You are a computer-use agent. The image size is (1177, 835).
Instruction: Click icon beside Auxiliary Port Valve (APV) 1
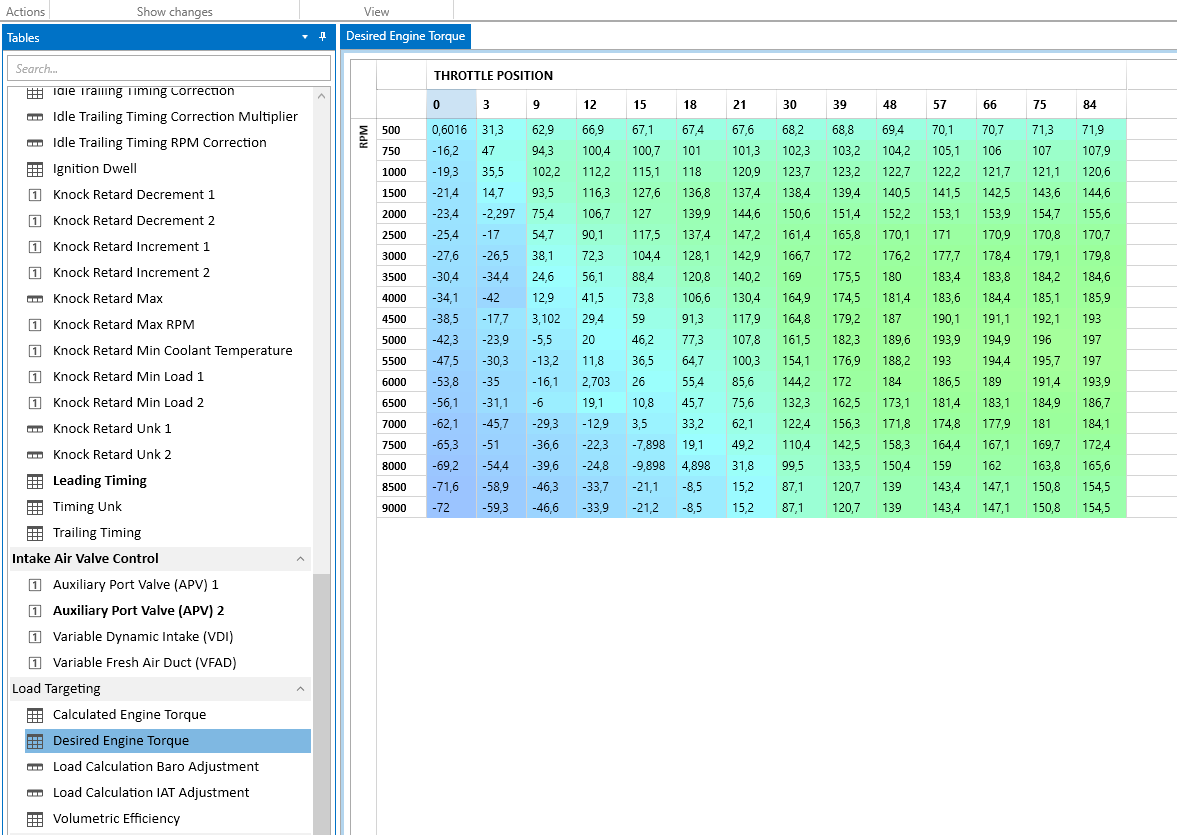[x=35, y=585]
